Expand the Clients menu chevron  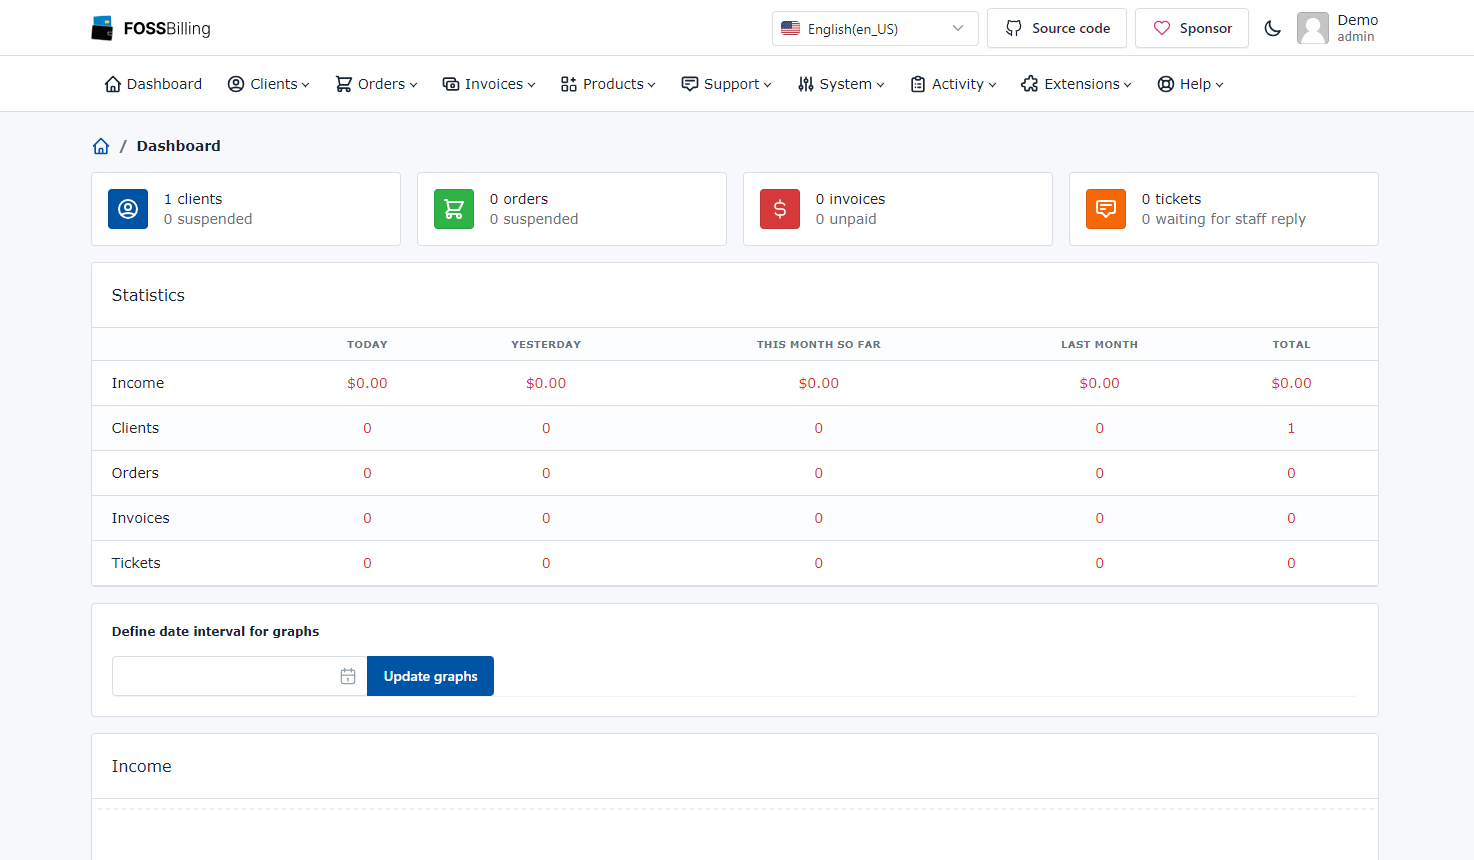[x=306, y=85]
